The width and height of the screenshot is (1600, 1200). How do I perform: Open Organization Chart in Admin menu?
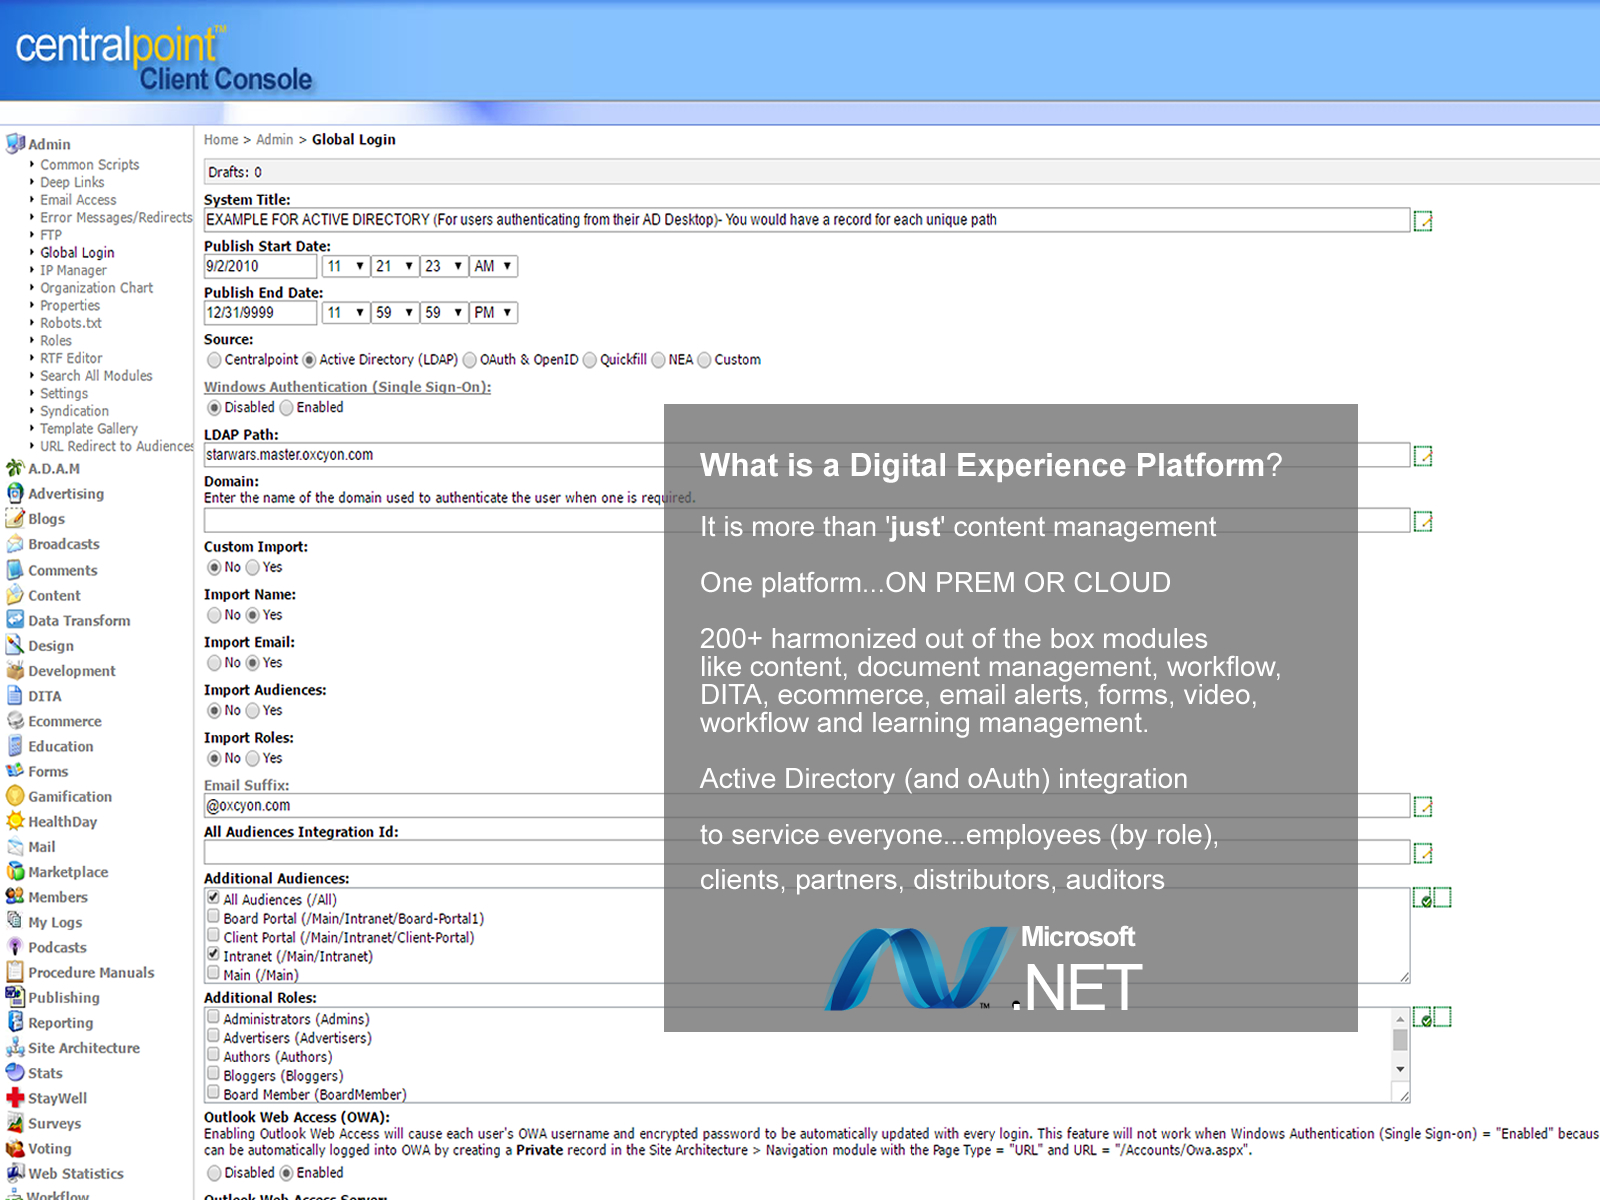point(96,288)
